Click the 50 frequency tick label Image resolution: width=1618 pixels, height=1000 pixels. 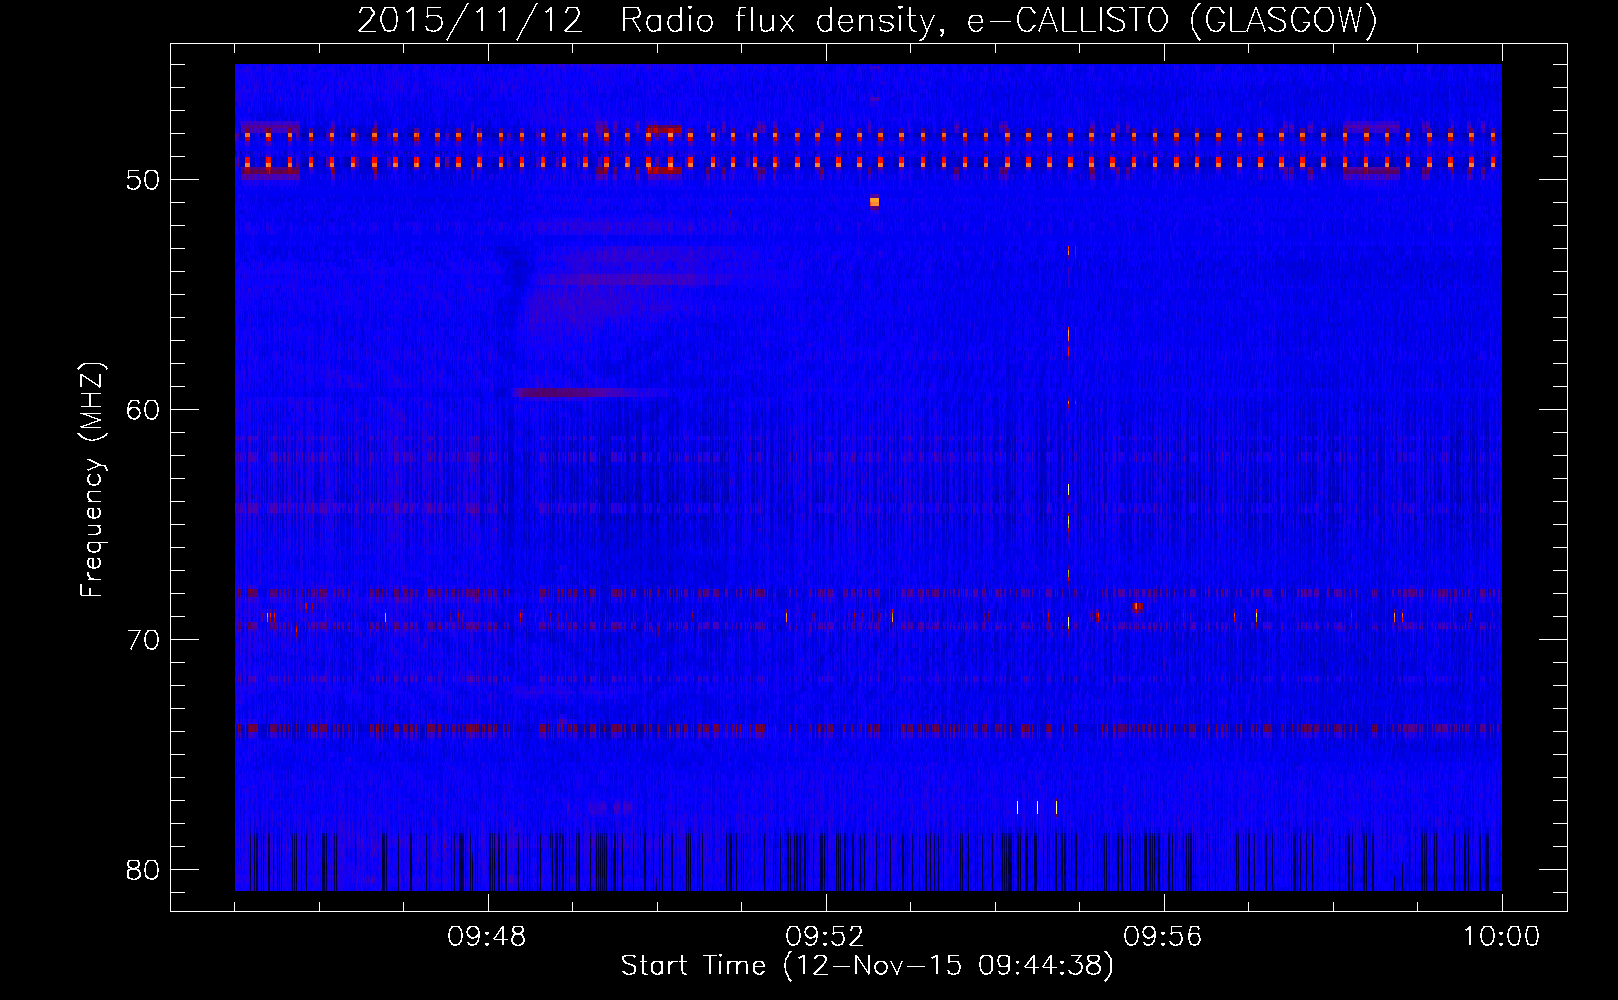pyautogui.click(x=144, y=180)
